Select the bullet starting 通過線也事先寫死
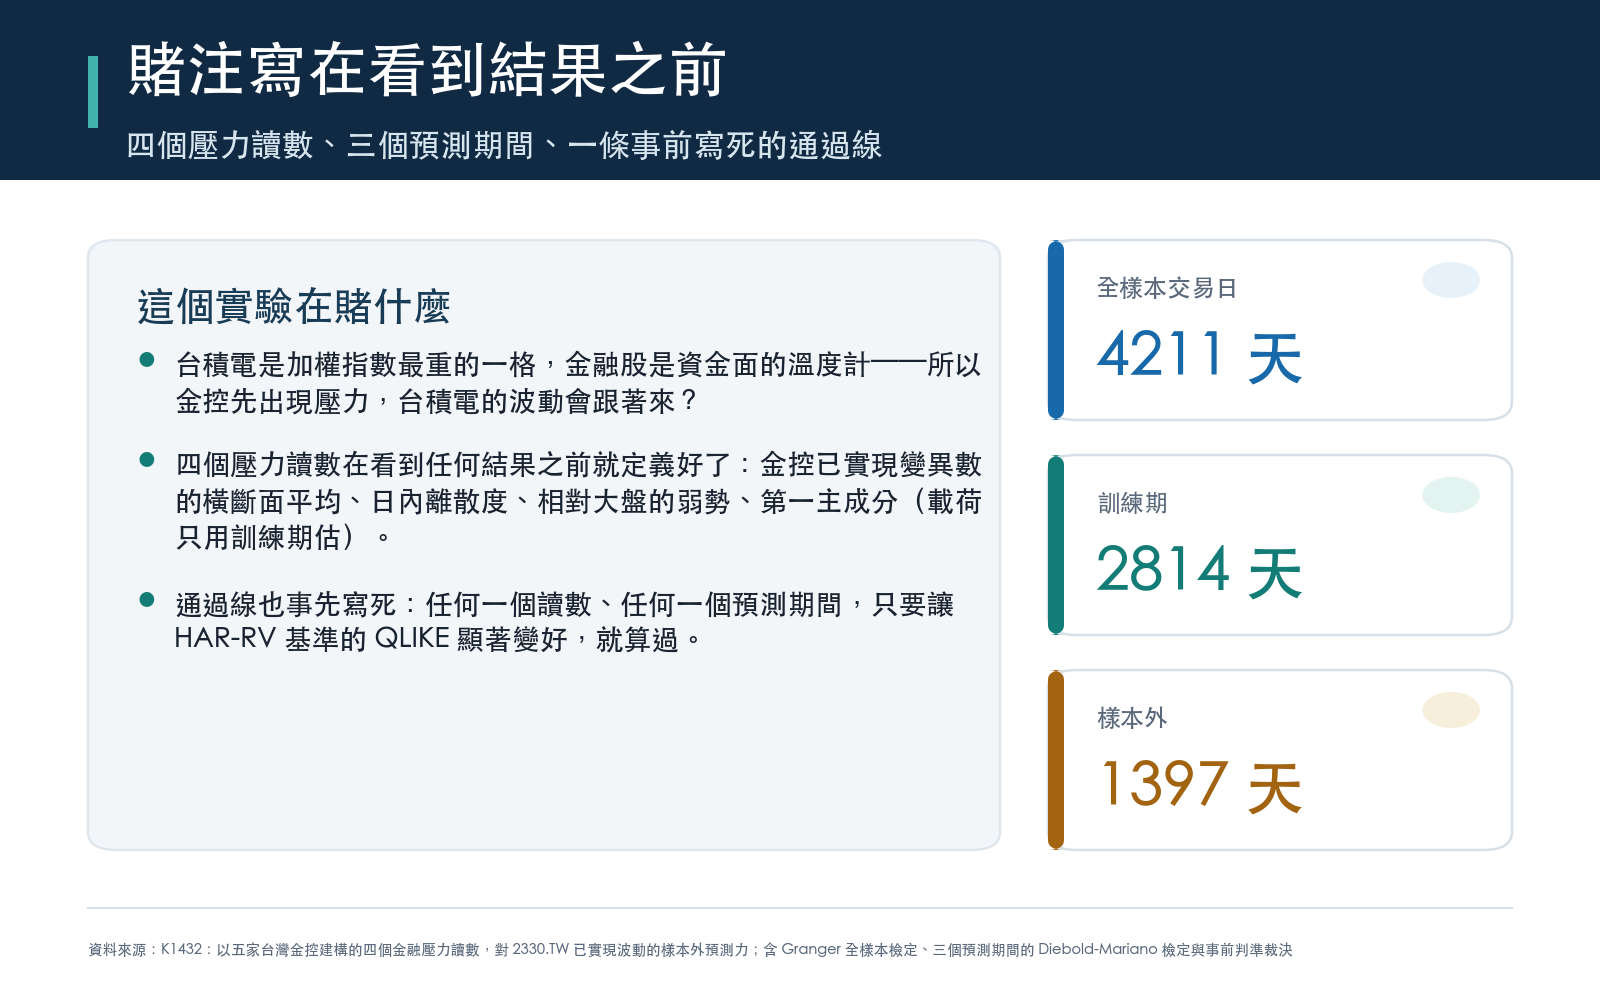 click(564, 621)
